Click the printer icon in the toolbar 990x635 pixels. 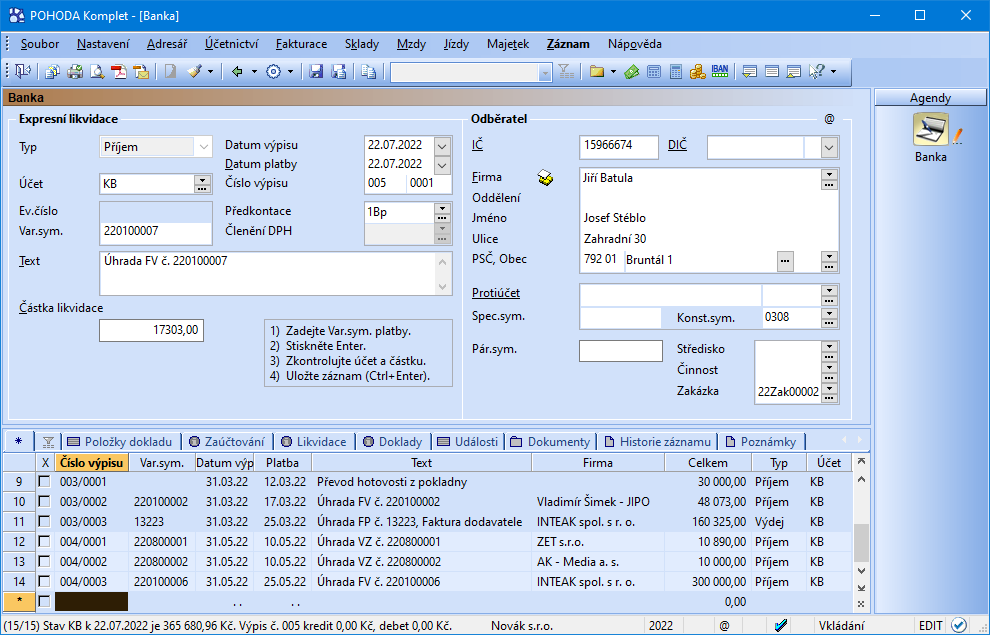[75, 72]
